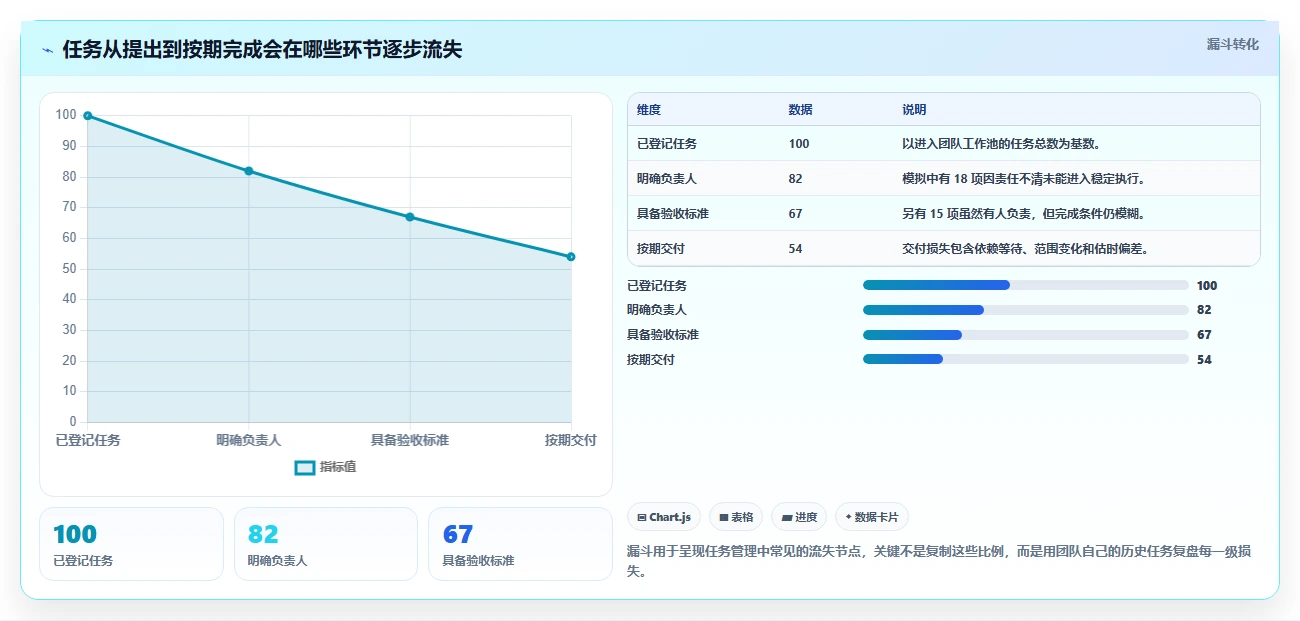
Task: Click the x-axis label 具备验收标准 on the chart
Action: pos(410,440)
